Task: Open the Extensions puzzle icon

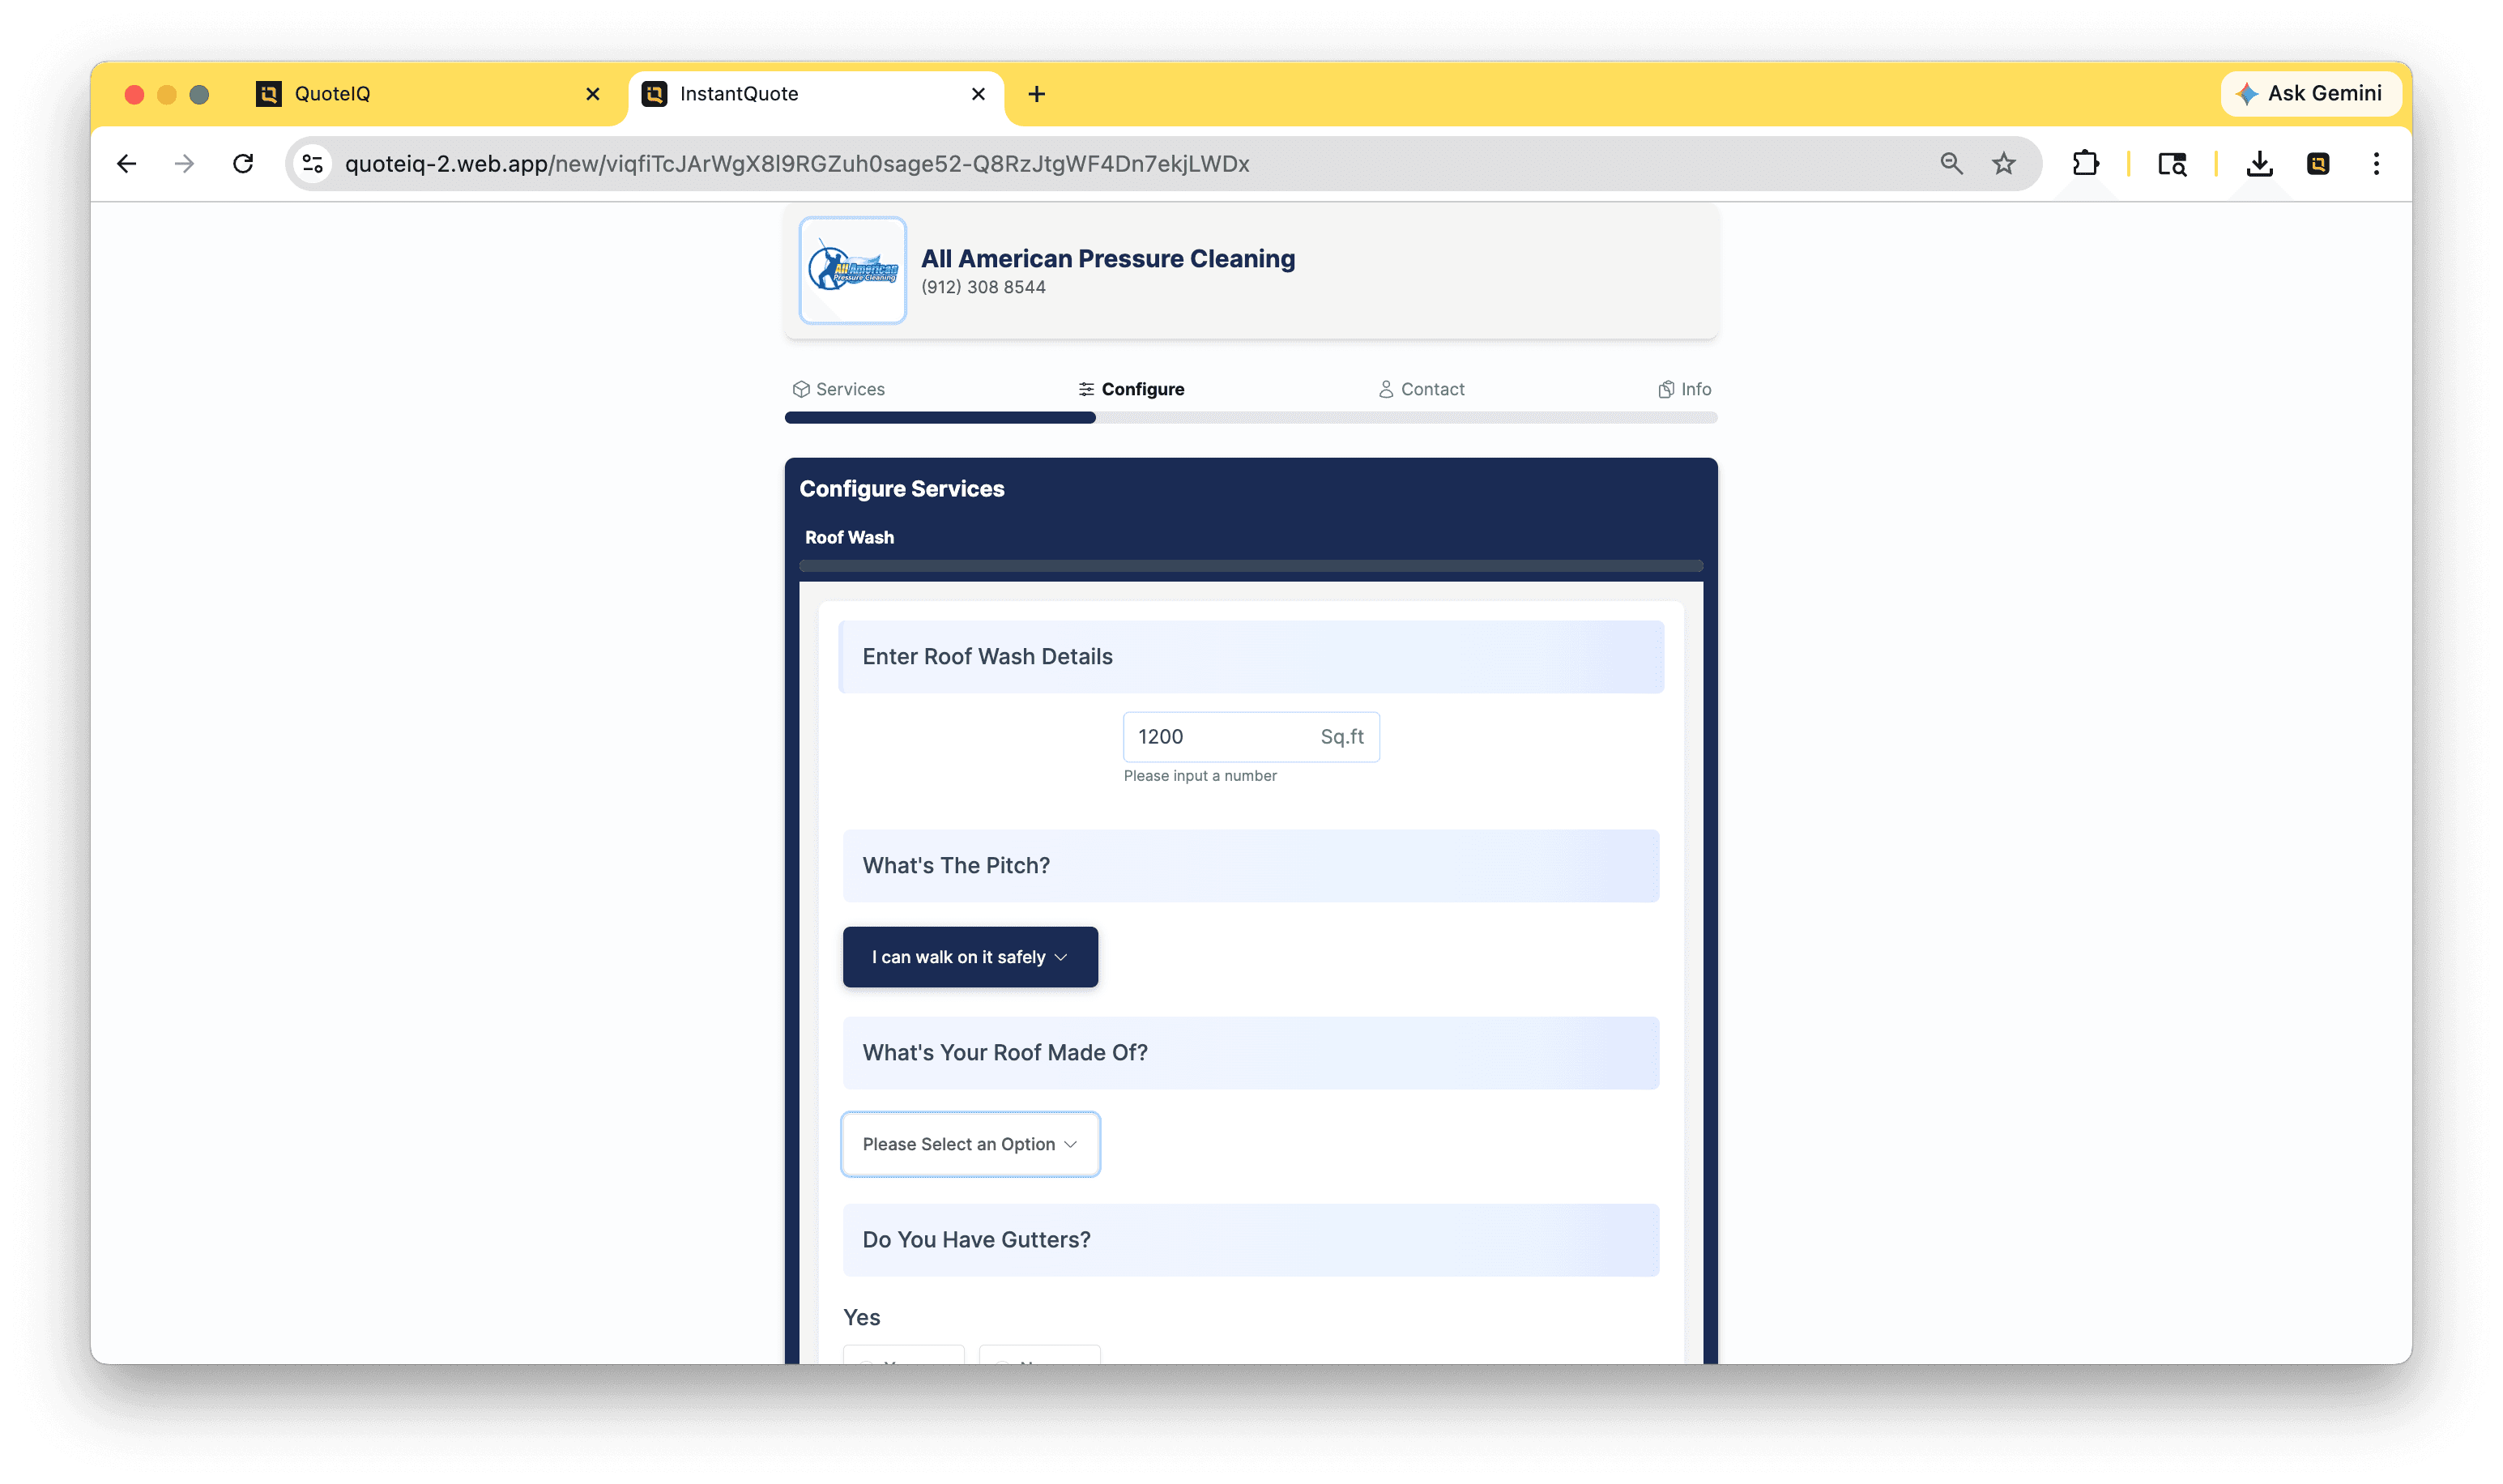Action: (x=2085, y=163)
